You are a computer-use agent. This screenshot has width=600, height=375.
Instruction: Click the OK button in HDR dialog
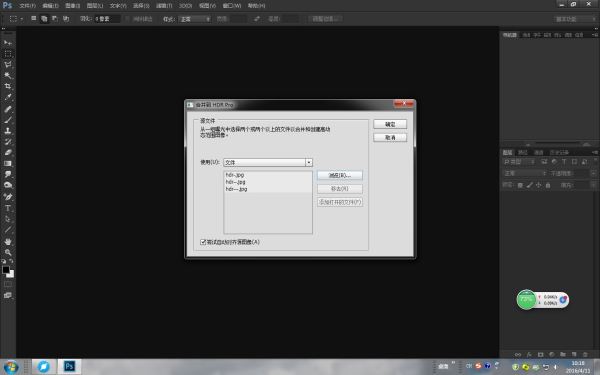[x=390, y=124]
